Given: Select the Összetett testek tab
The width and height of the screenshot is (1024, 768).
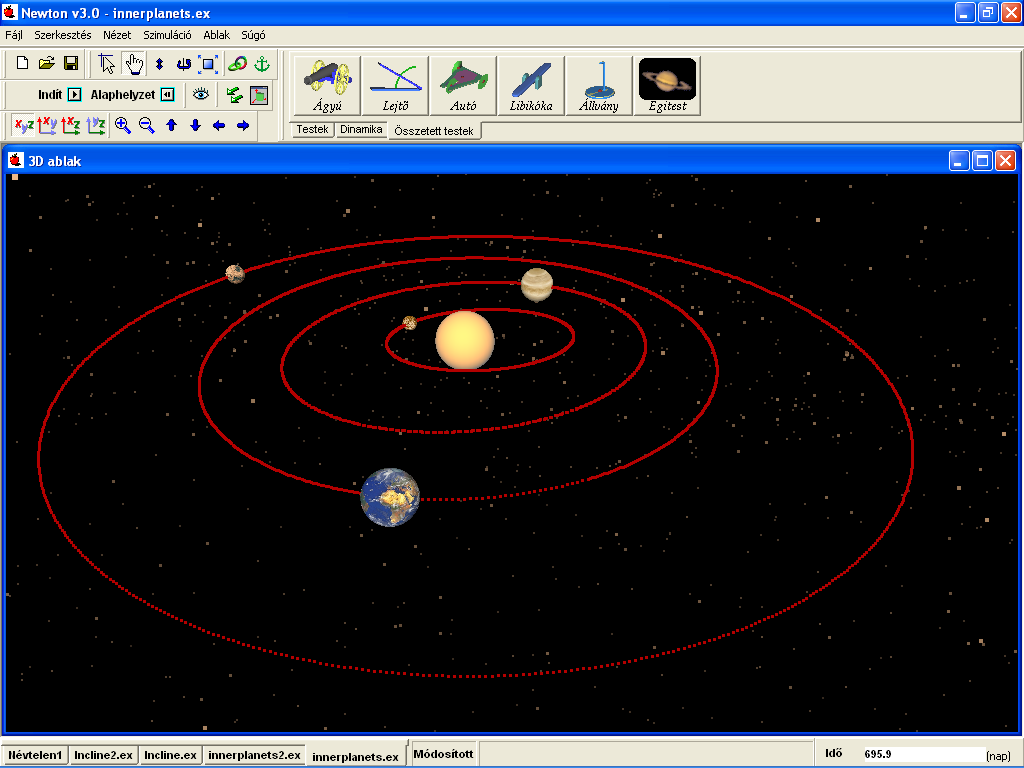Looking at the screenshot, I should point(434,131).
